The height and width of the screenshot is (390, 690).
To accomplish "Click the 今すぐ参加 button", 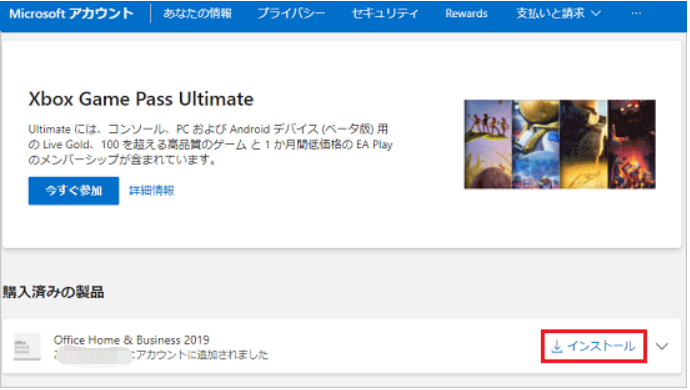I will 73,191.
